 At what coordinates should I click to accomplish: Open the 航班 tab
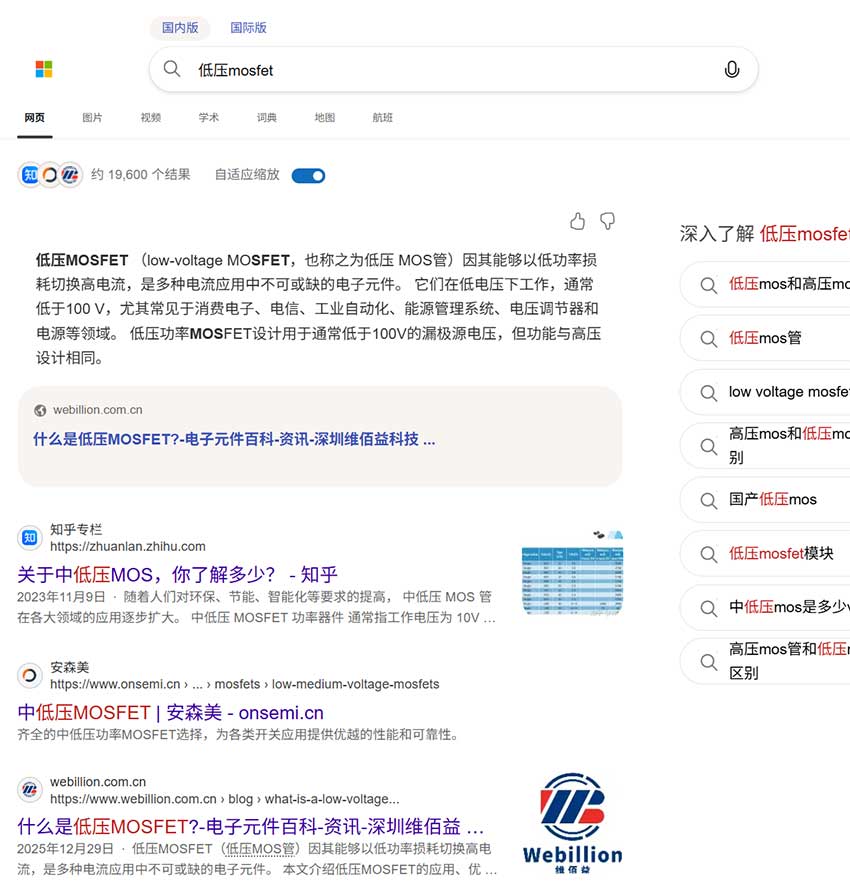[x=383, y=117]
